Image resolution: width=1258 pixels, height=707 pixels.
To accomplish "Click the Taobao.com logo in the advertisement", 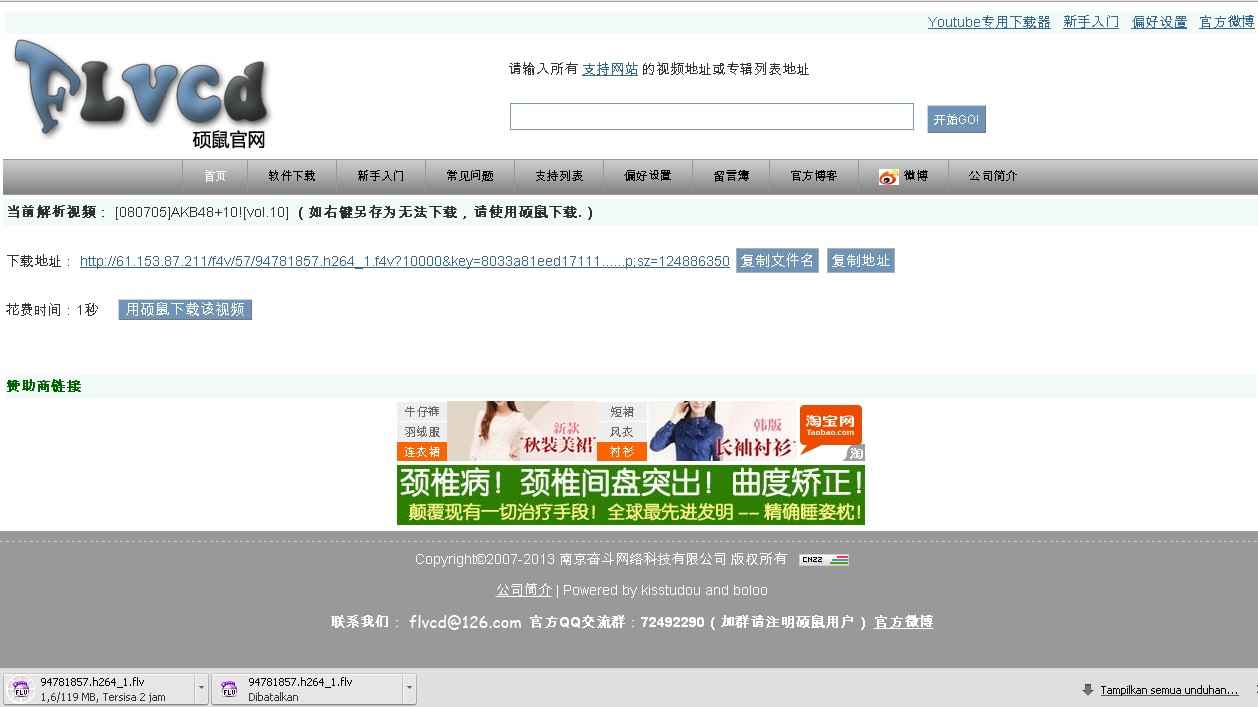I will click(x=829, y=423).
